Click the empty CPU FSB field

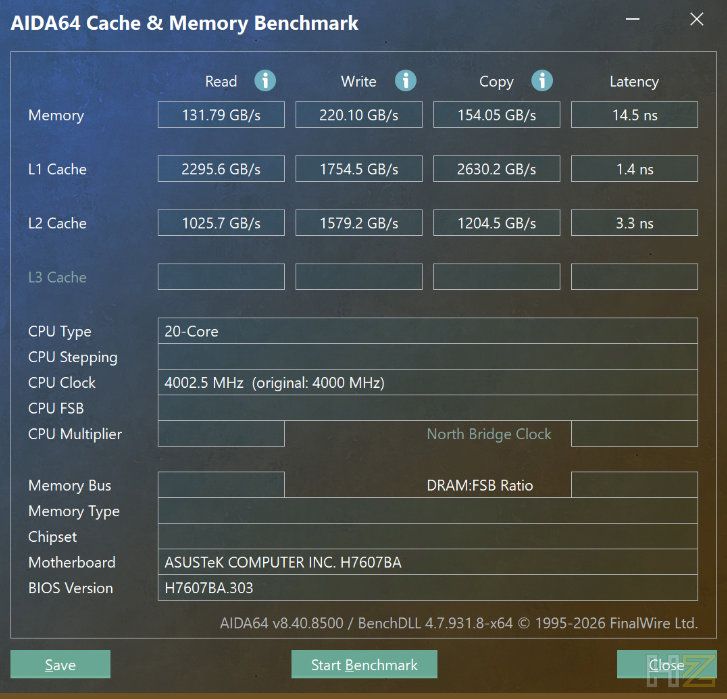(x=427, y=408)
